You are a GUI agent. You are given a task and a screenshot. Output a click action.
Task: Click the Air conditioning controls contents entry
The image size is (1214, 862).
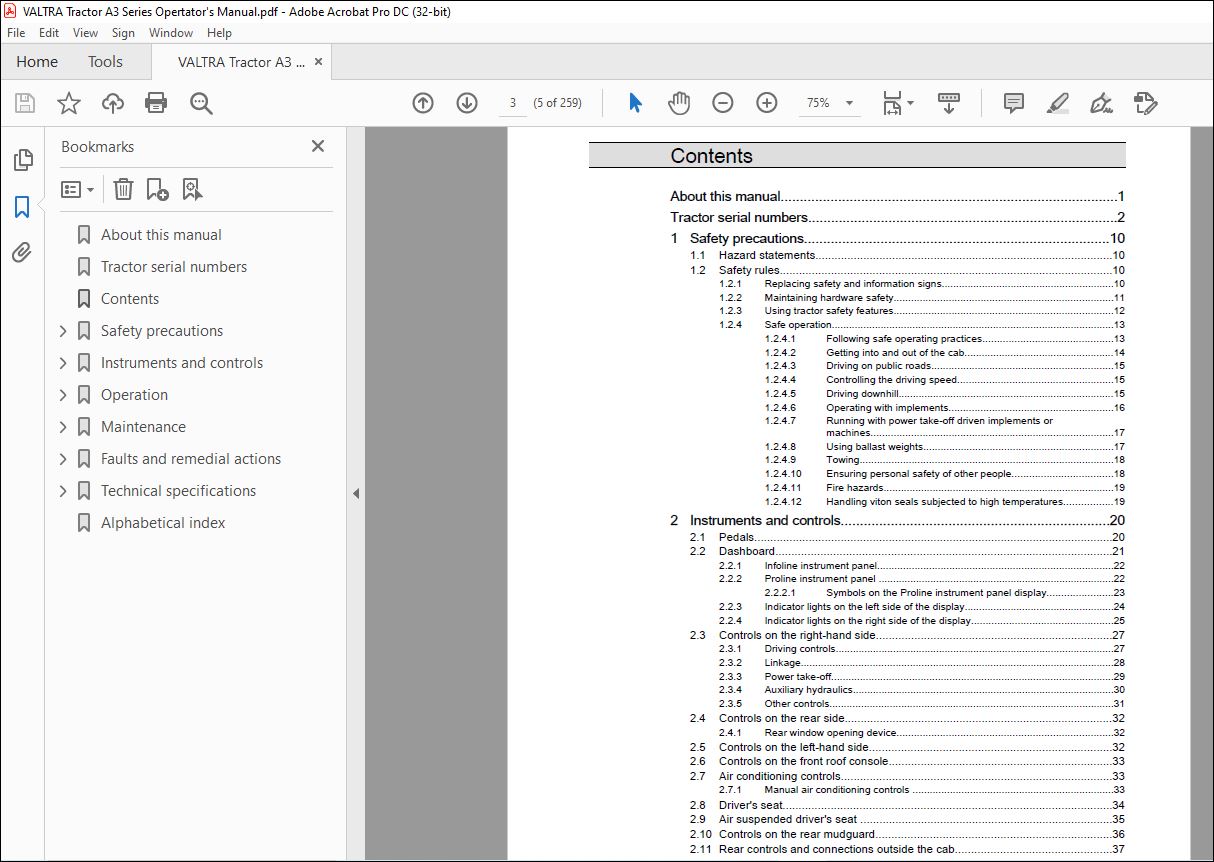tap(780, 776)
